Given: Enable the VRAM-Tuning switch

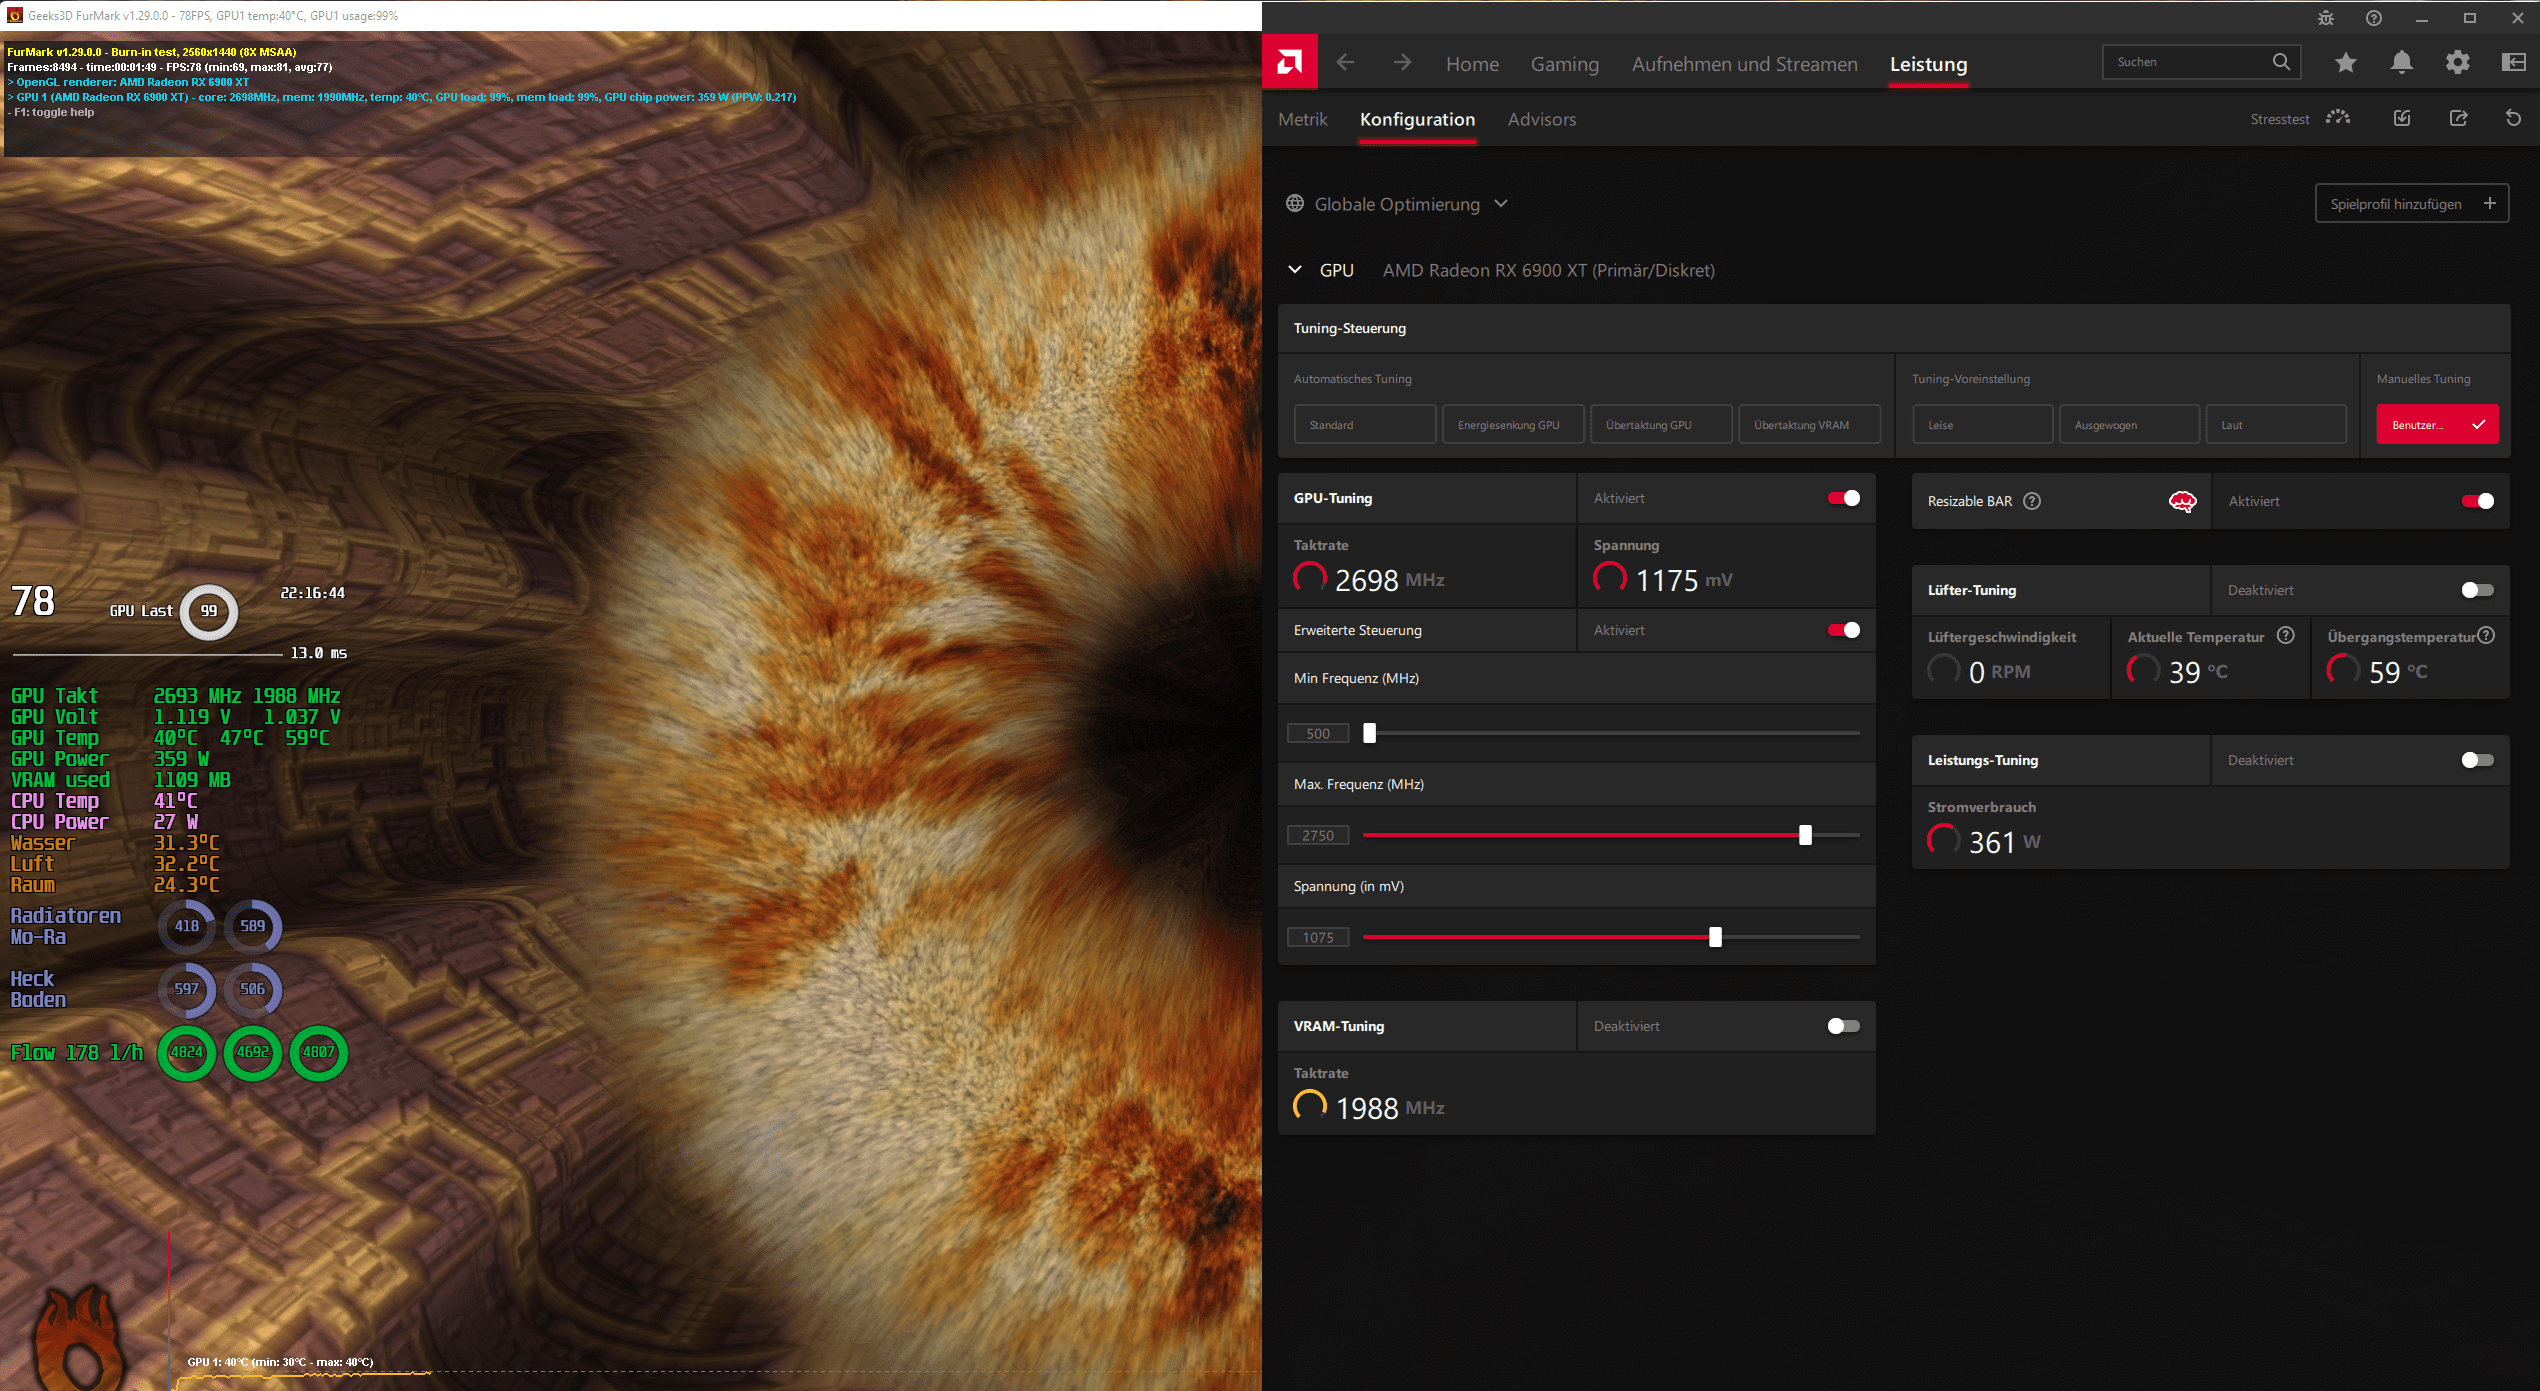Looking at the screenshot, I should click(1843, 1026).
